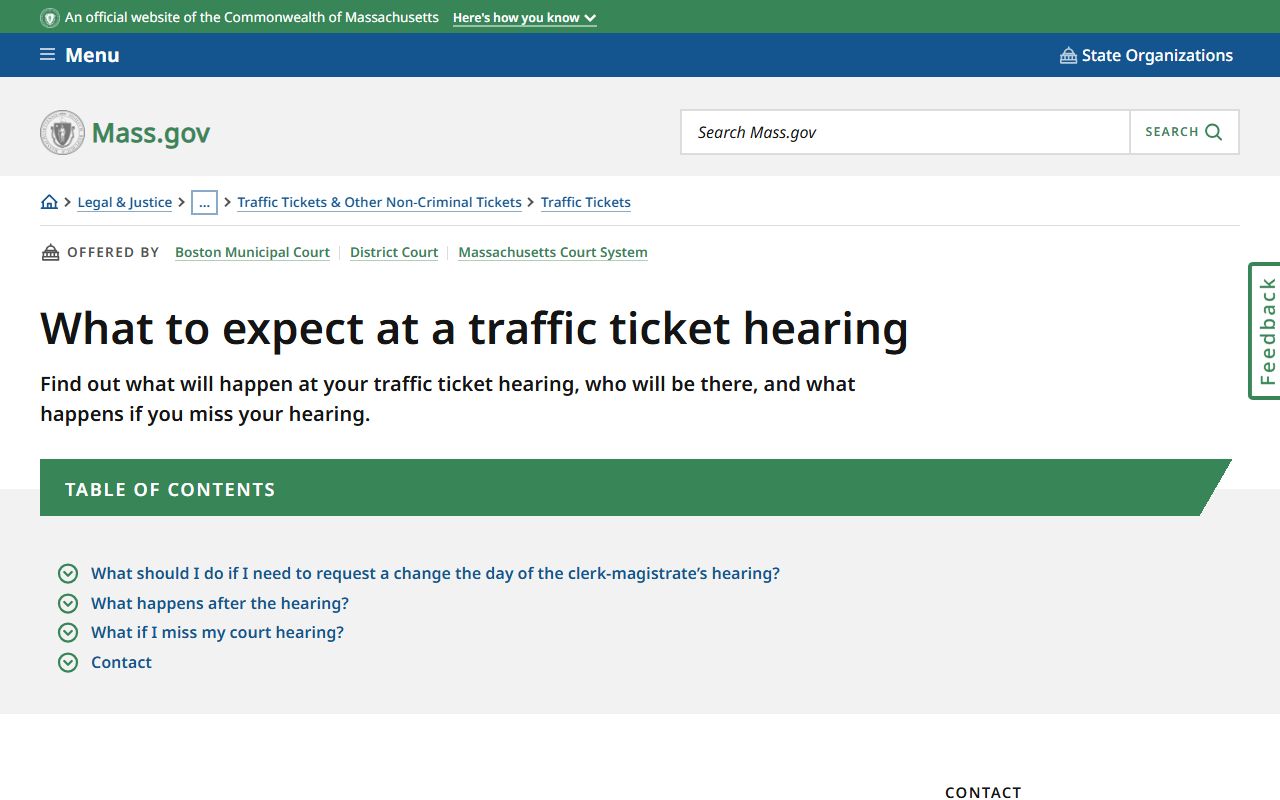Open the Traffic Tickets breadcrumb
Image resolution: width=1280 pixels, height=800 pixels.
pyautogui.click(x=586, y=202)
